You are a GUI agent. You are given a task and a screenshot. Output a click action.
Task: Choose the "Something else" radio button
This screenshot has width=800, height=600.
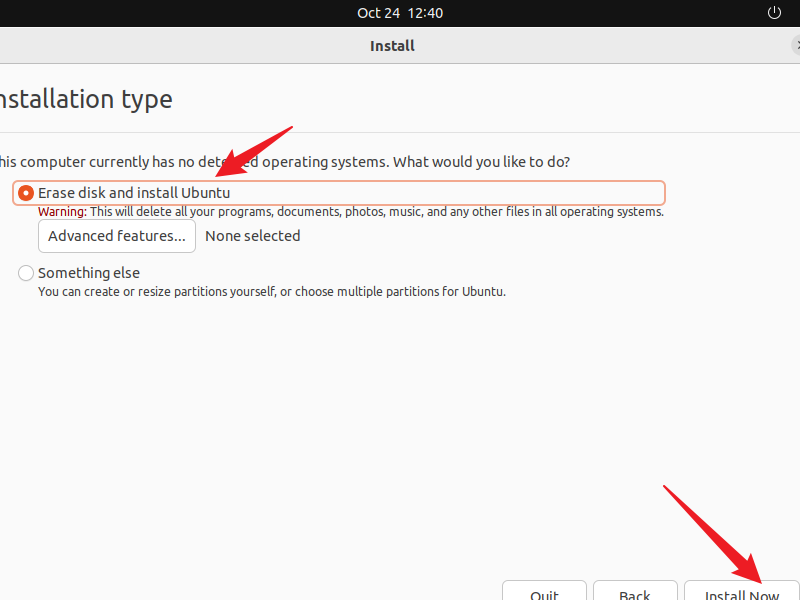coord(26,273)
